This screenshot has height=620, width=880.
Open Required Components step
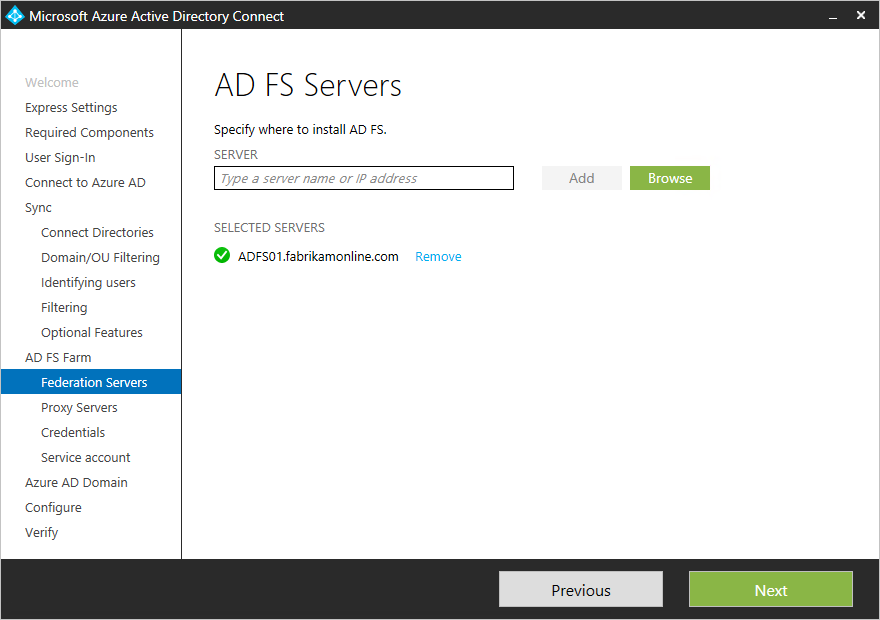(x=89, y=132)
